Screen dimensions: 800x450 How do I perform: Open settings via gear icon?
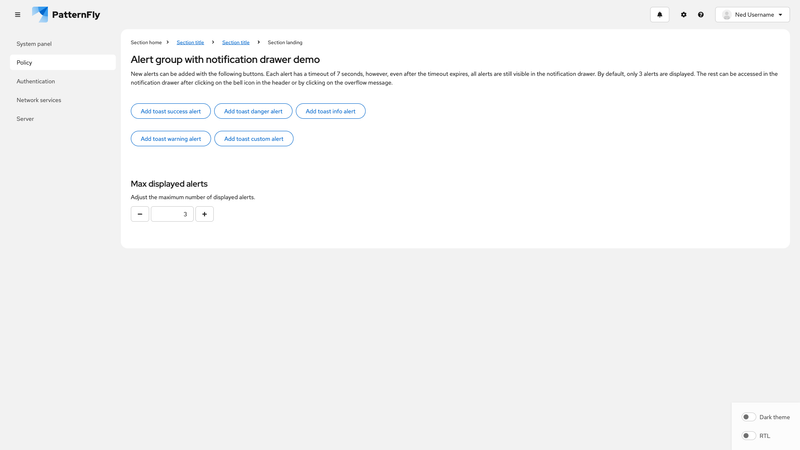[x=684, y=15]
